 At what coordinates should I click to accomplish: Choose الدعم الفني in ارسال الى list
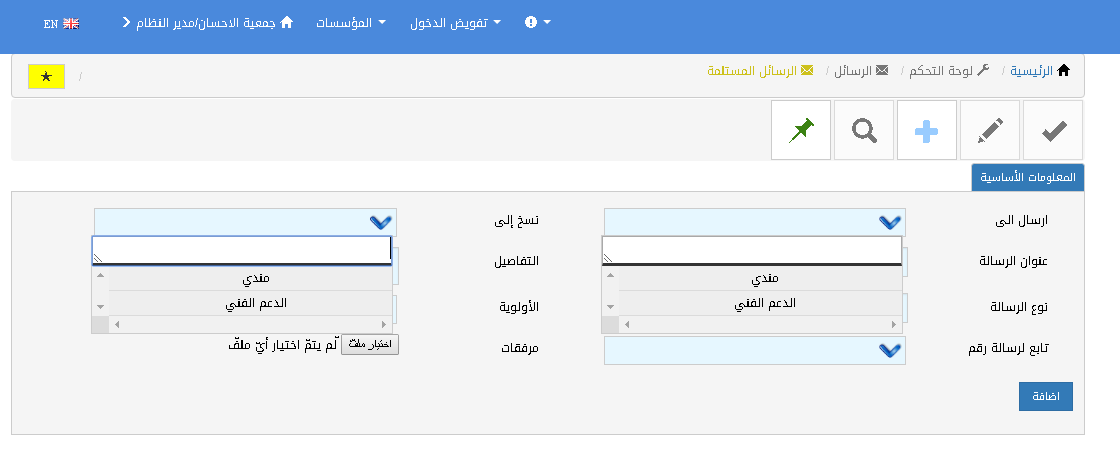tap(761, 302)
